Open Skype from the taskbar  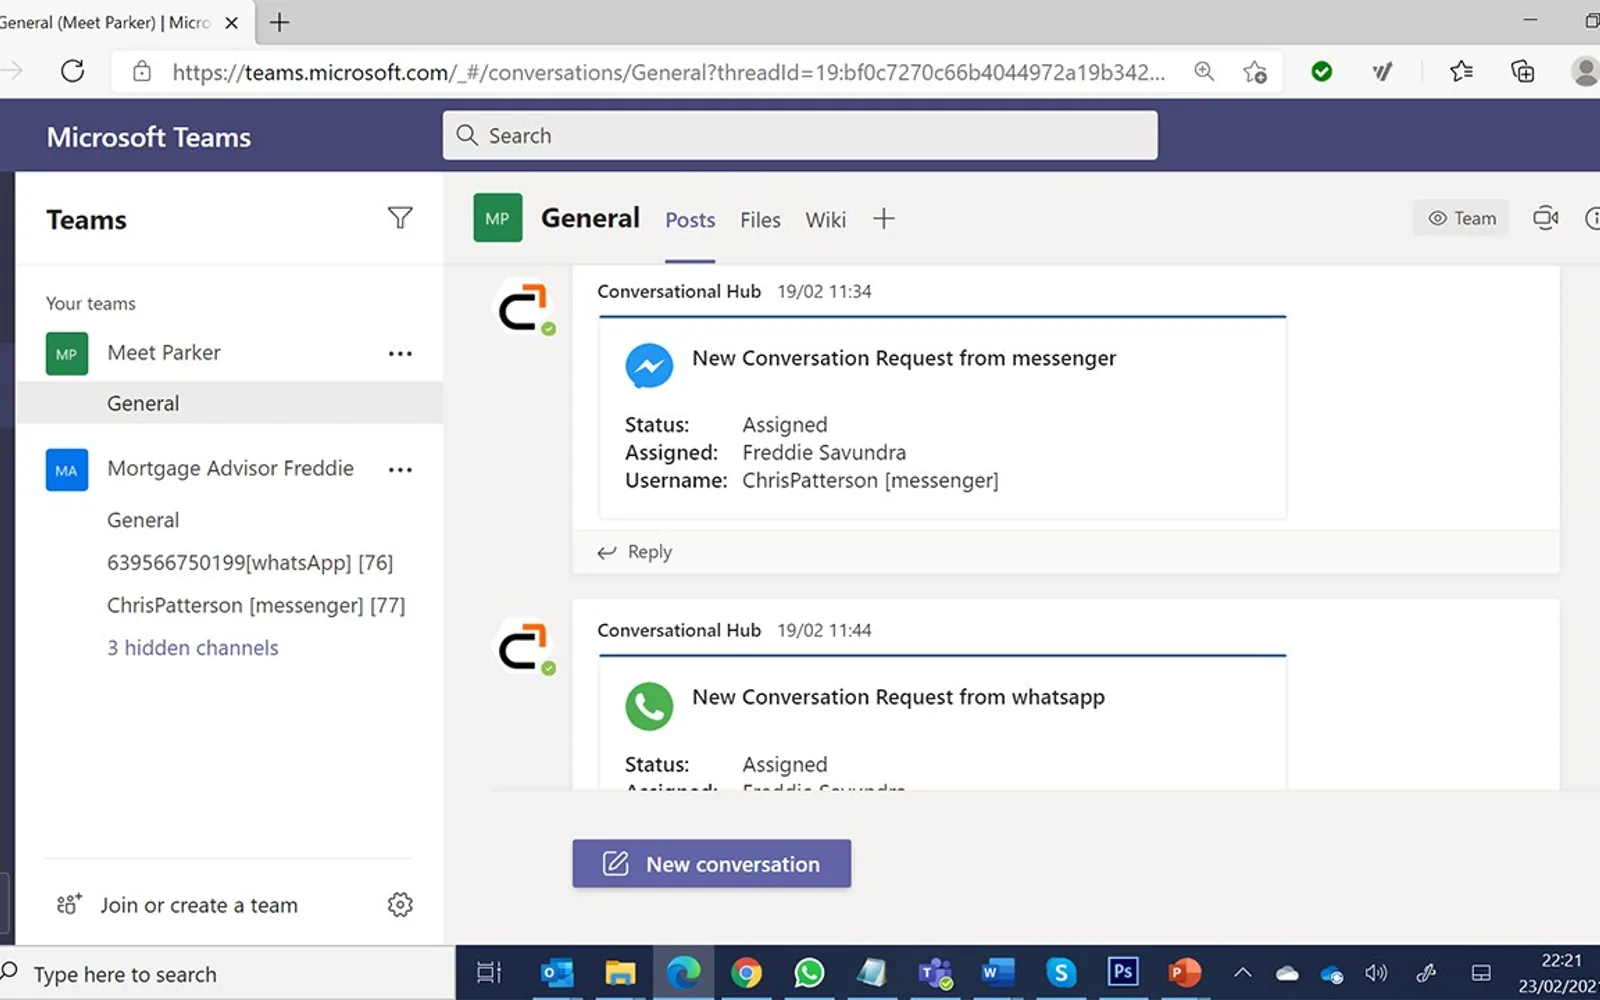point(1061,972)
